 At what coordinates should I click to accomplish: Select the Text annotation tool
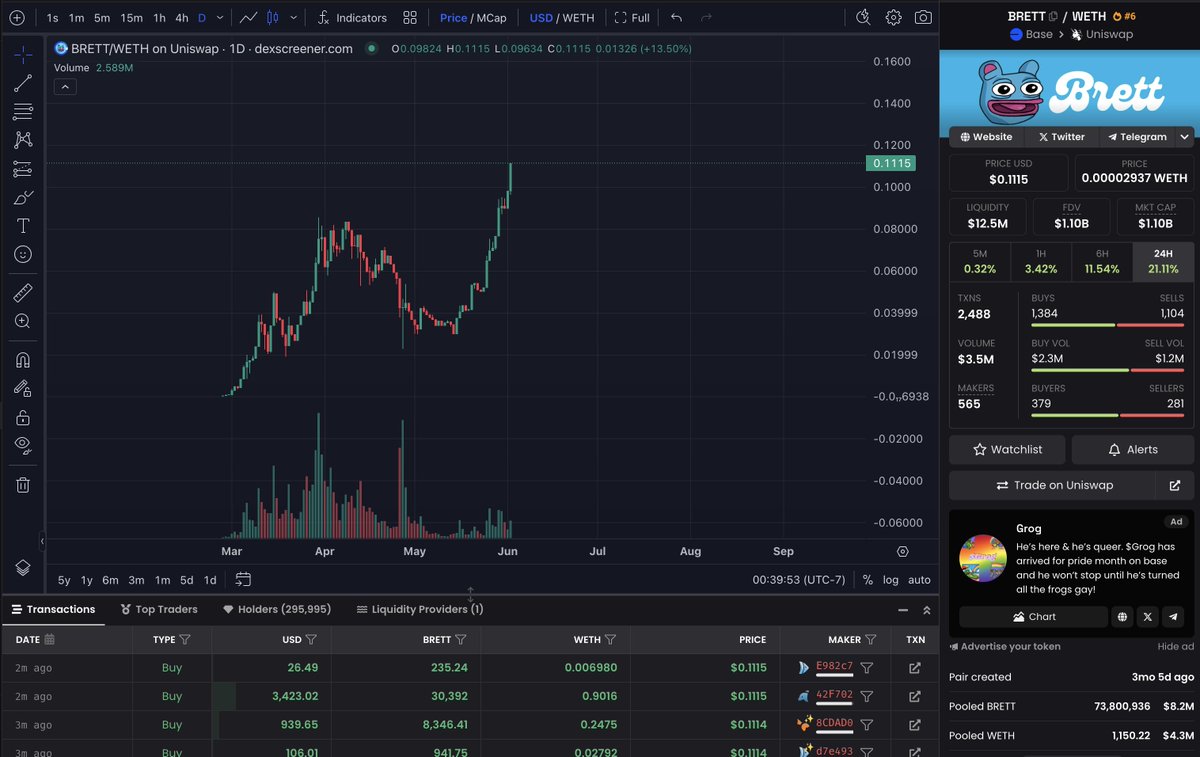point(23,226)
